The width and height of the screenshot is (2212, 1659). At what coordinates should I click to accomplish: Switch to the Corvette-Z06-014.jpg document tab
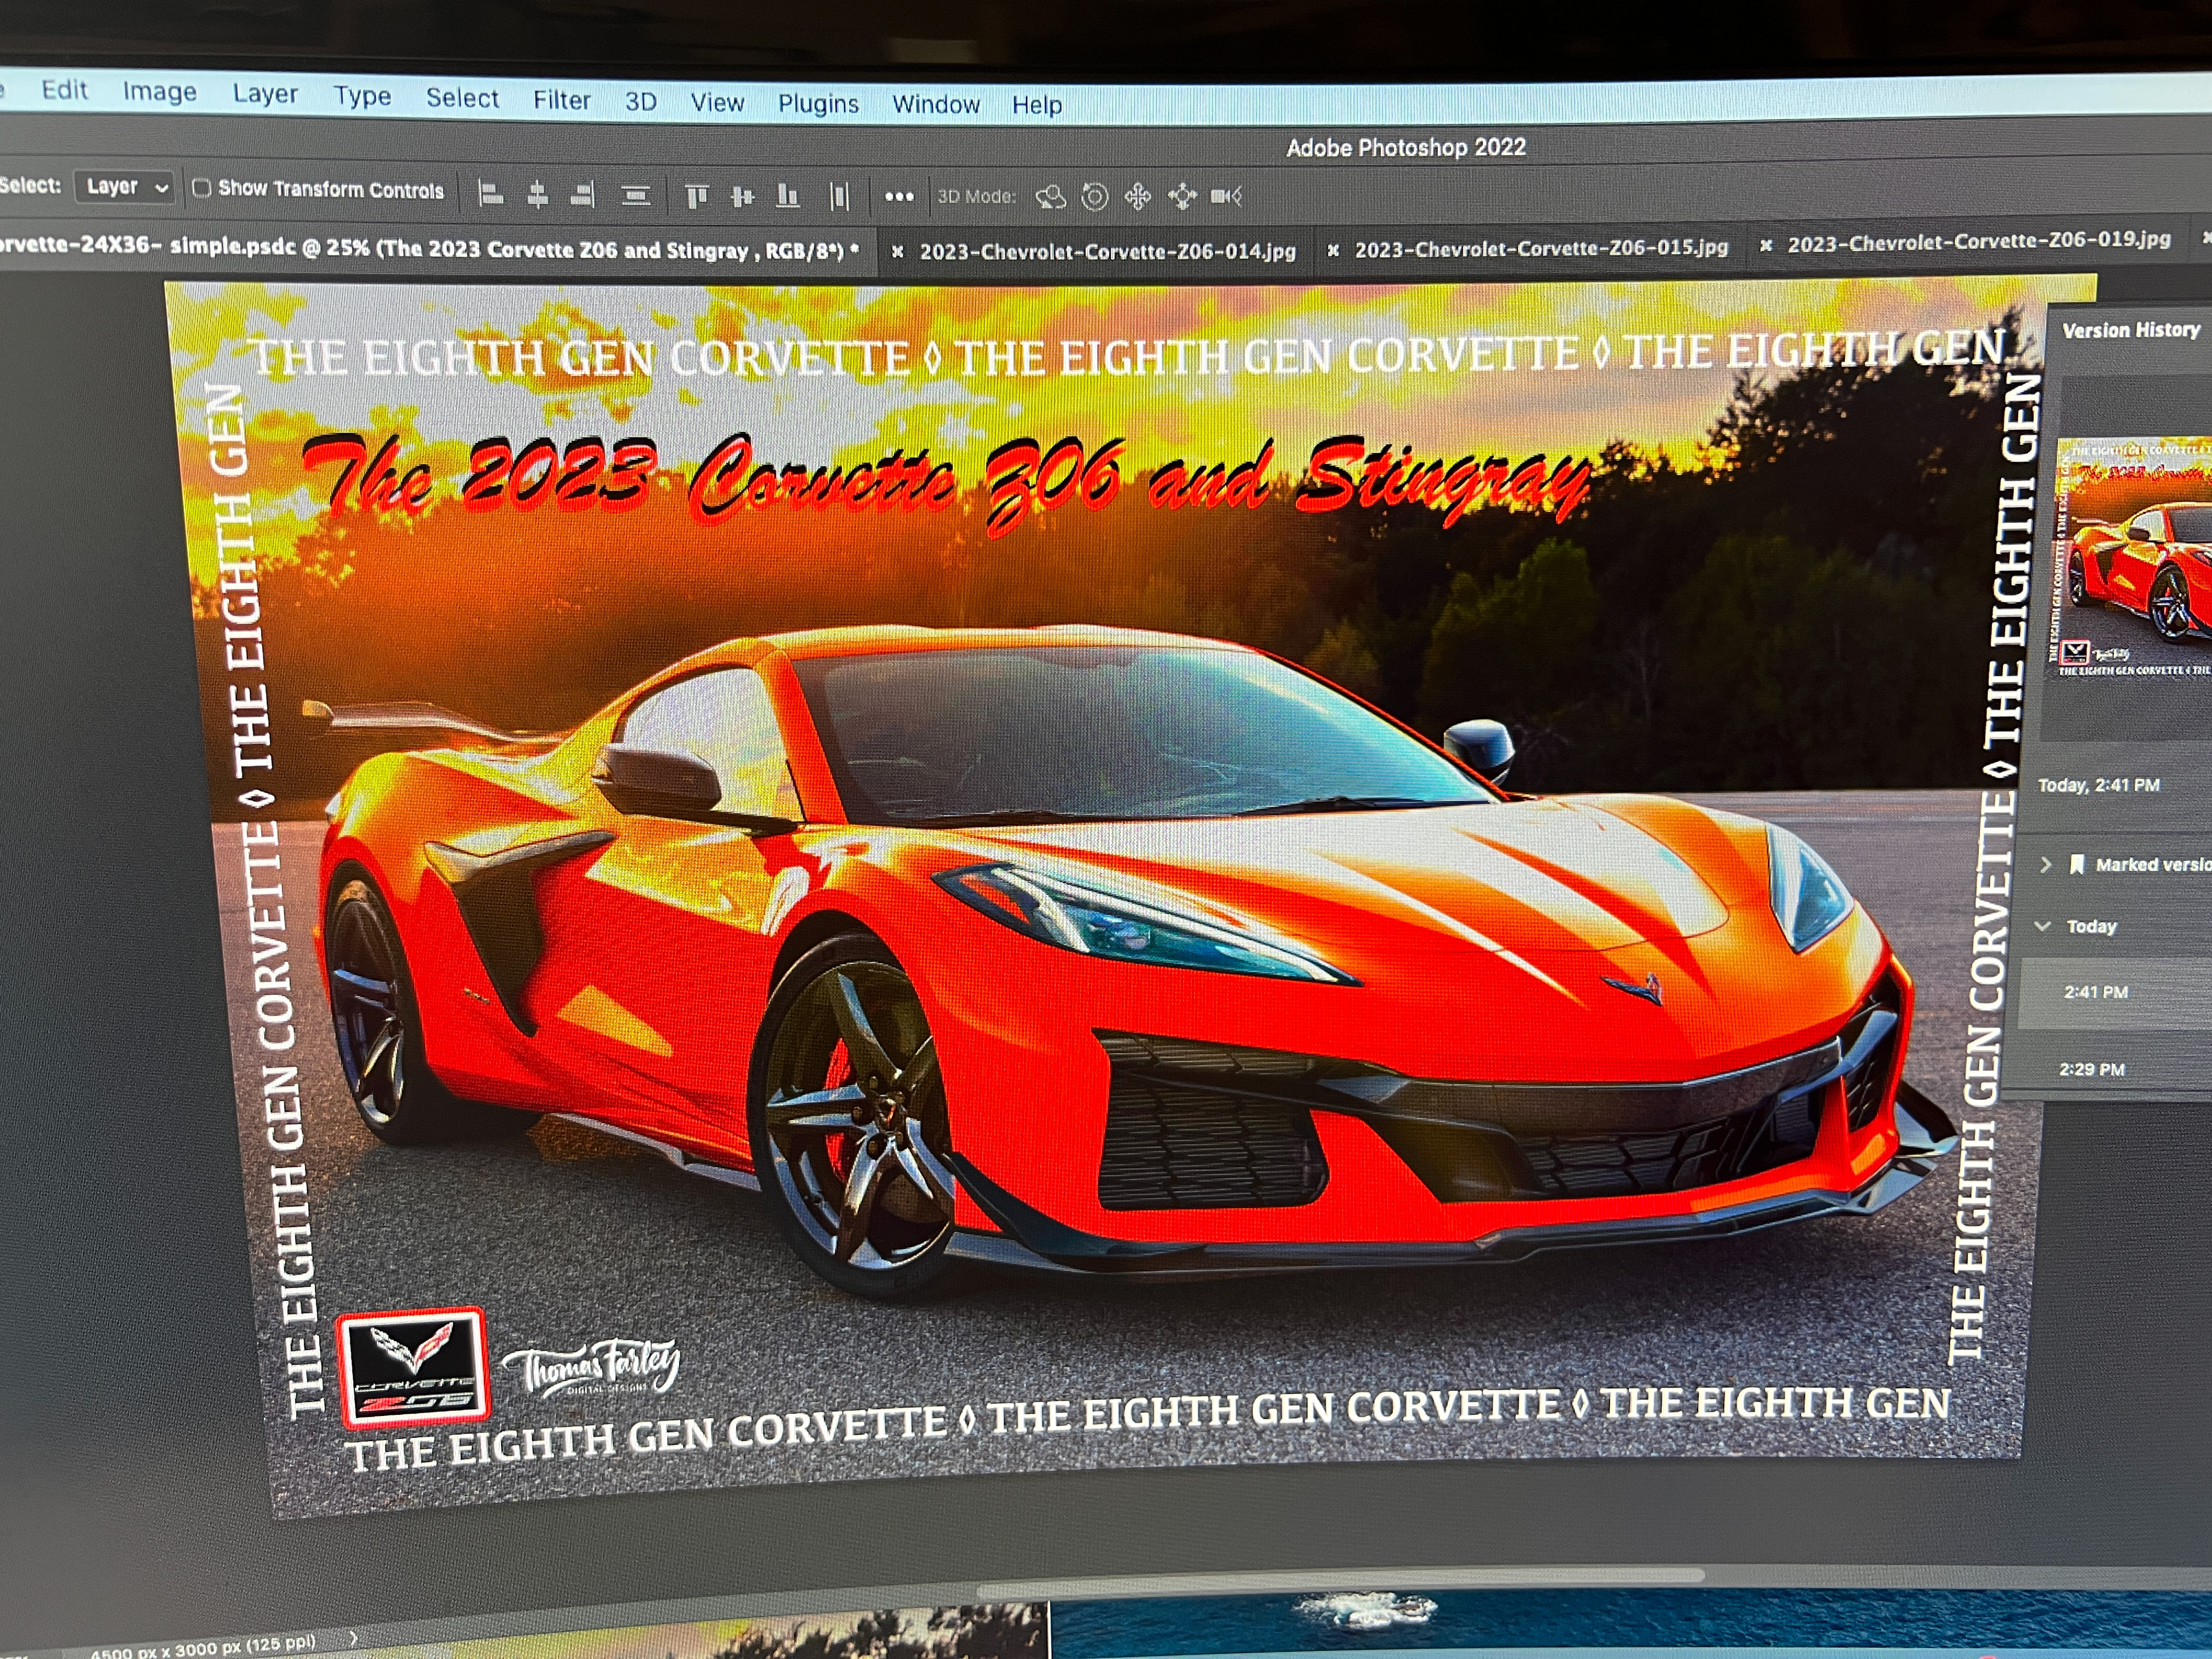(1108, 251)
